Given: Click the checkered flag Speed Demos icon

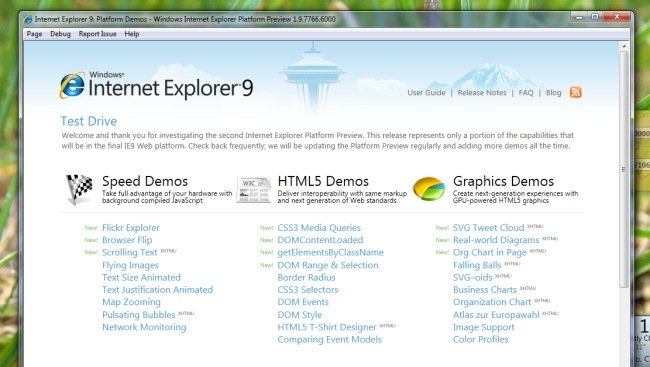Looking at the screenshot, I should (x=80, y=189).
